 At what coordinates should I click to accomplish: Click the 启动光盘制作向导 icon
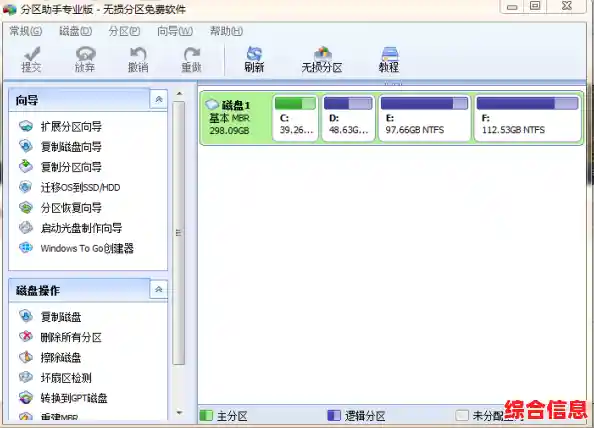pos(26,228)
